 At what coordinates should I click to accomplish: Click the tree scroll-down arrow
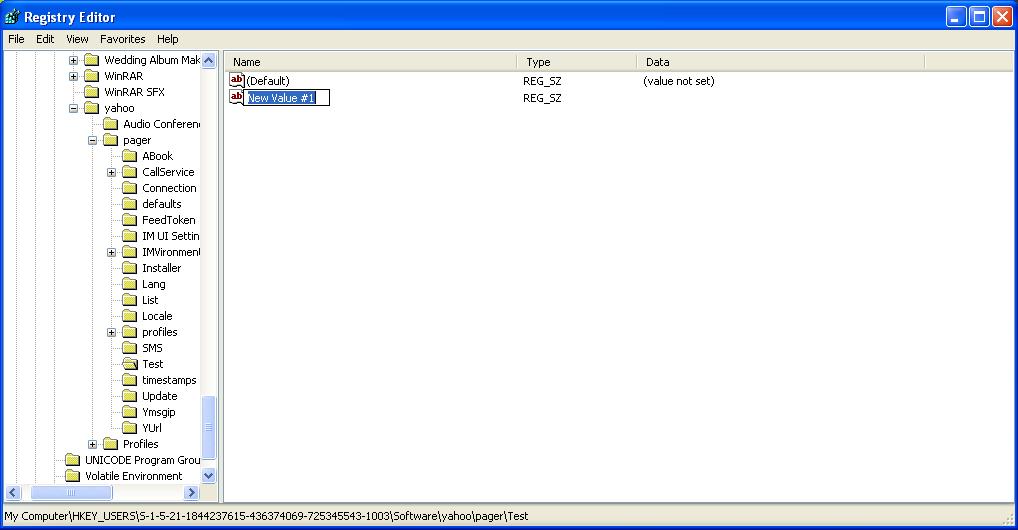tap(209, 475)
